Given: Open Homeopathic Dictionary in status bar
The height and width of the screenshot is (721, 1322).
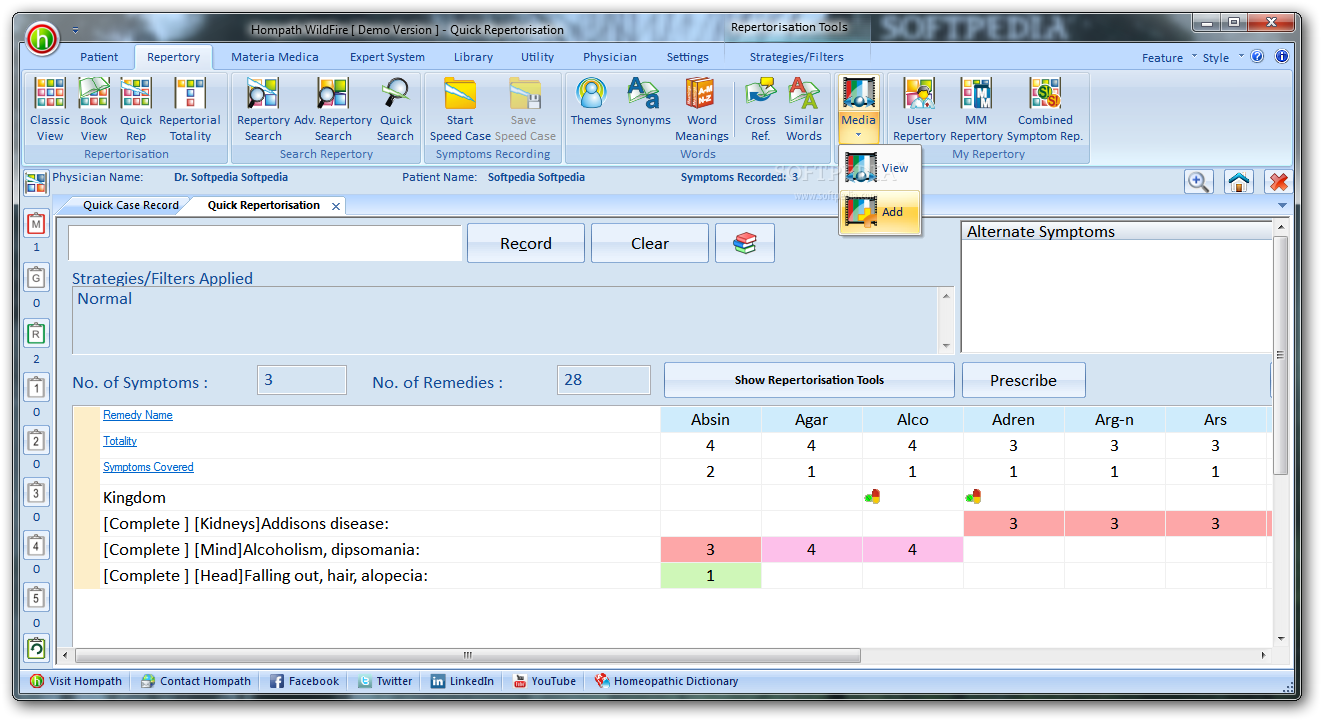Looking at the screenshot, I should (666, 681).
